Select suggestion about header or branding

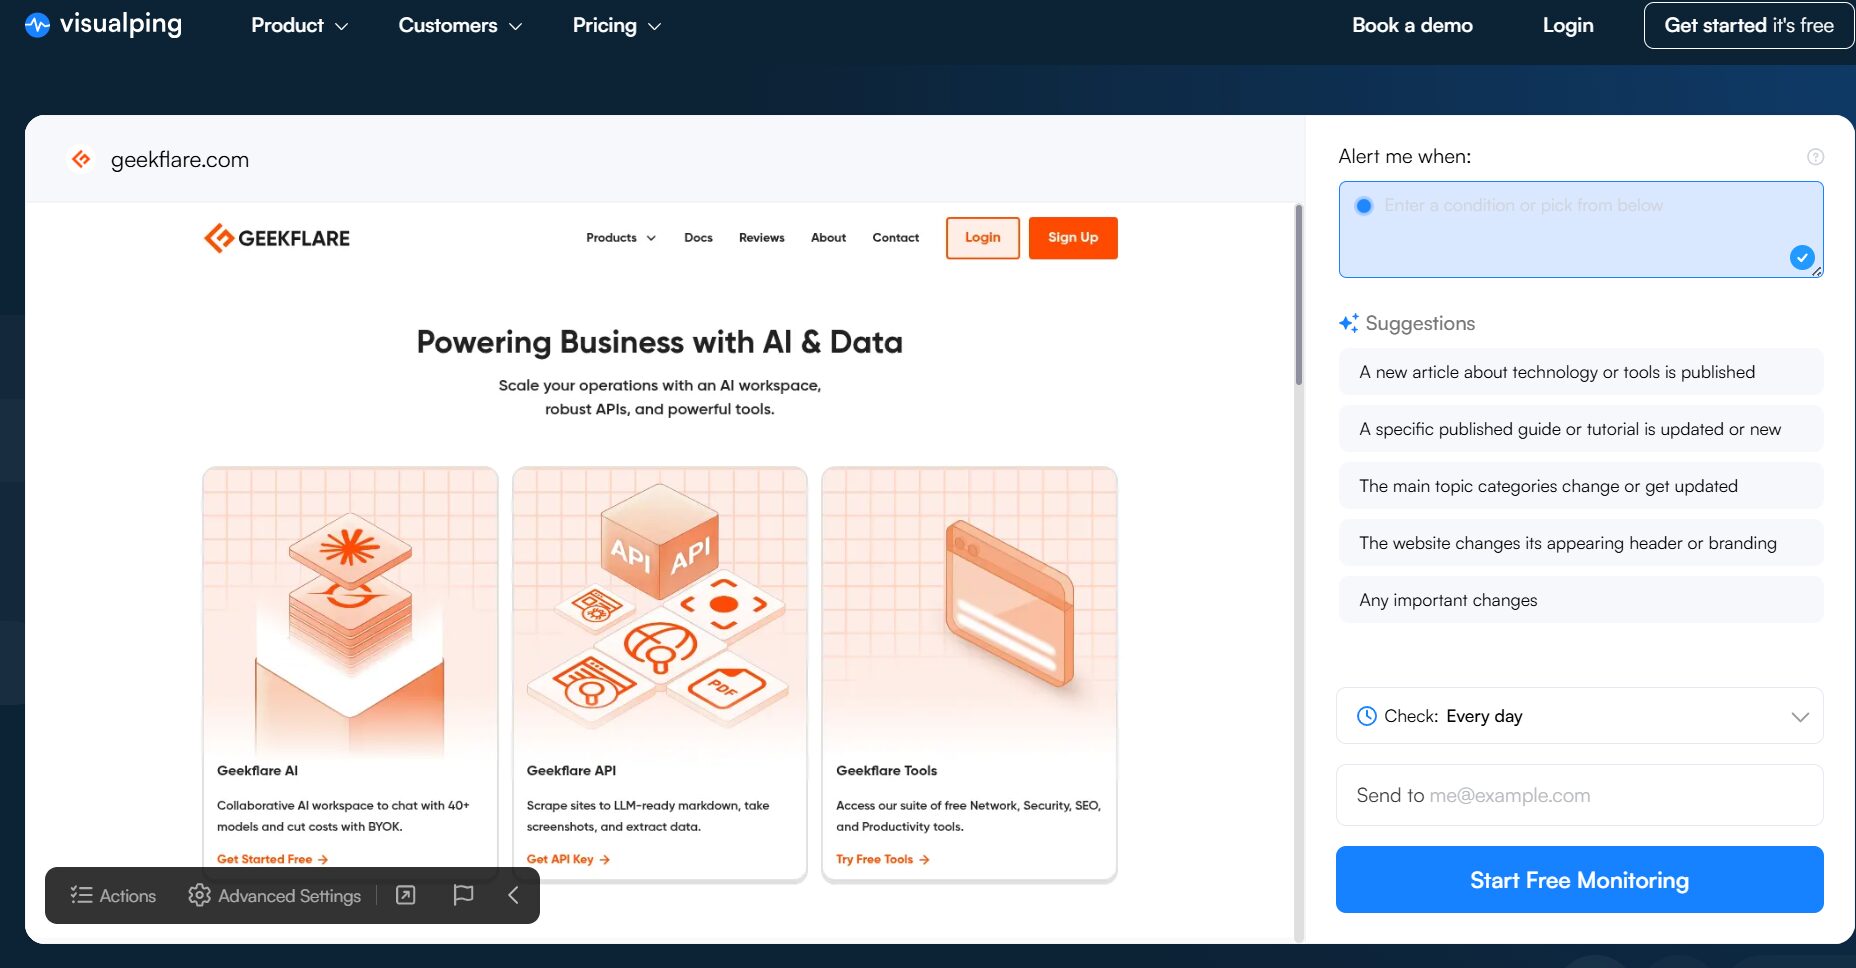pos(1581,543)
